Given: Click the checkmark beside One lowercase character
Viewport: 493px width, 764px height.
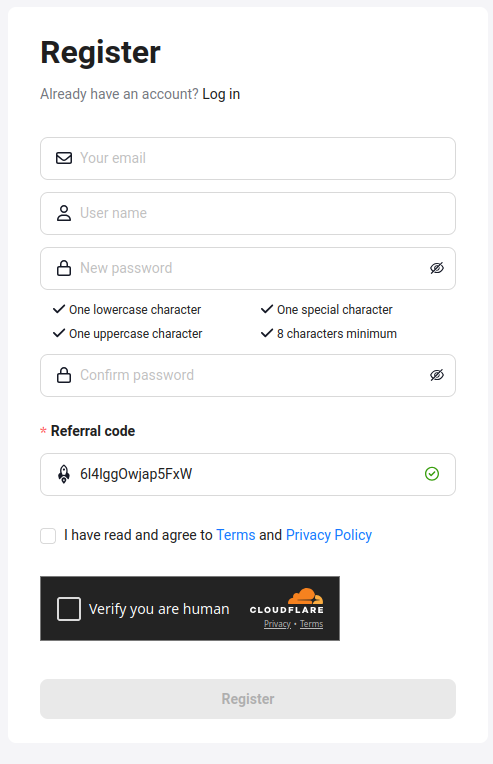Looking at the screenshot, I should pos(59,309).
